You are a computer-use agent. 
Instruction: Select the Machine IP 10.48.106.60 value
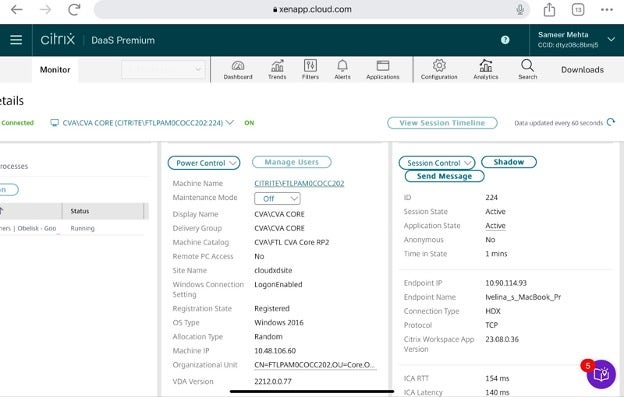(x=275, y=350)
